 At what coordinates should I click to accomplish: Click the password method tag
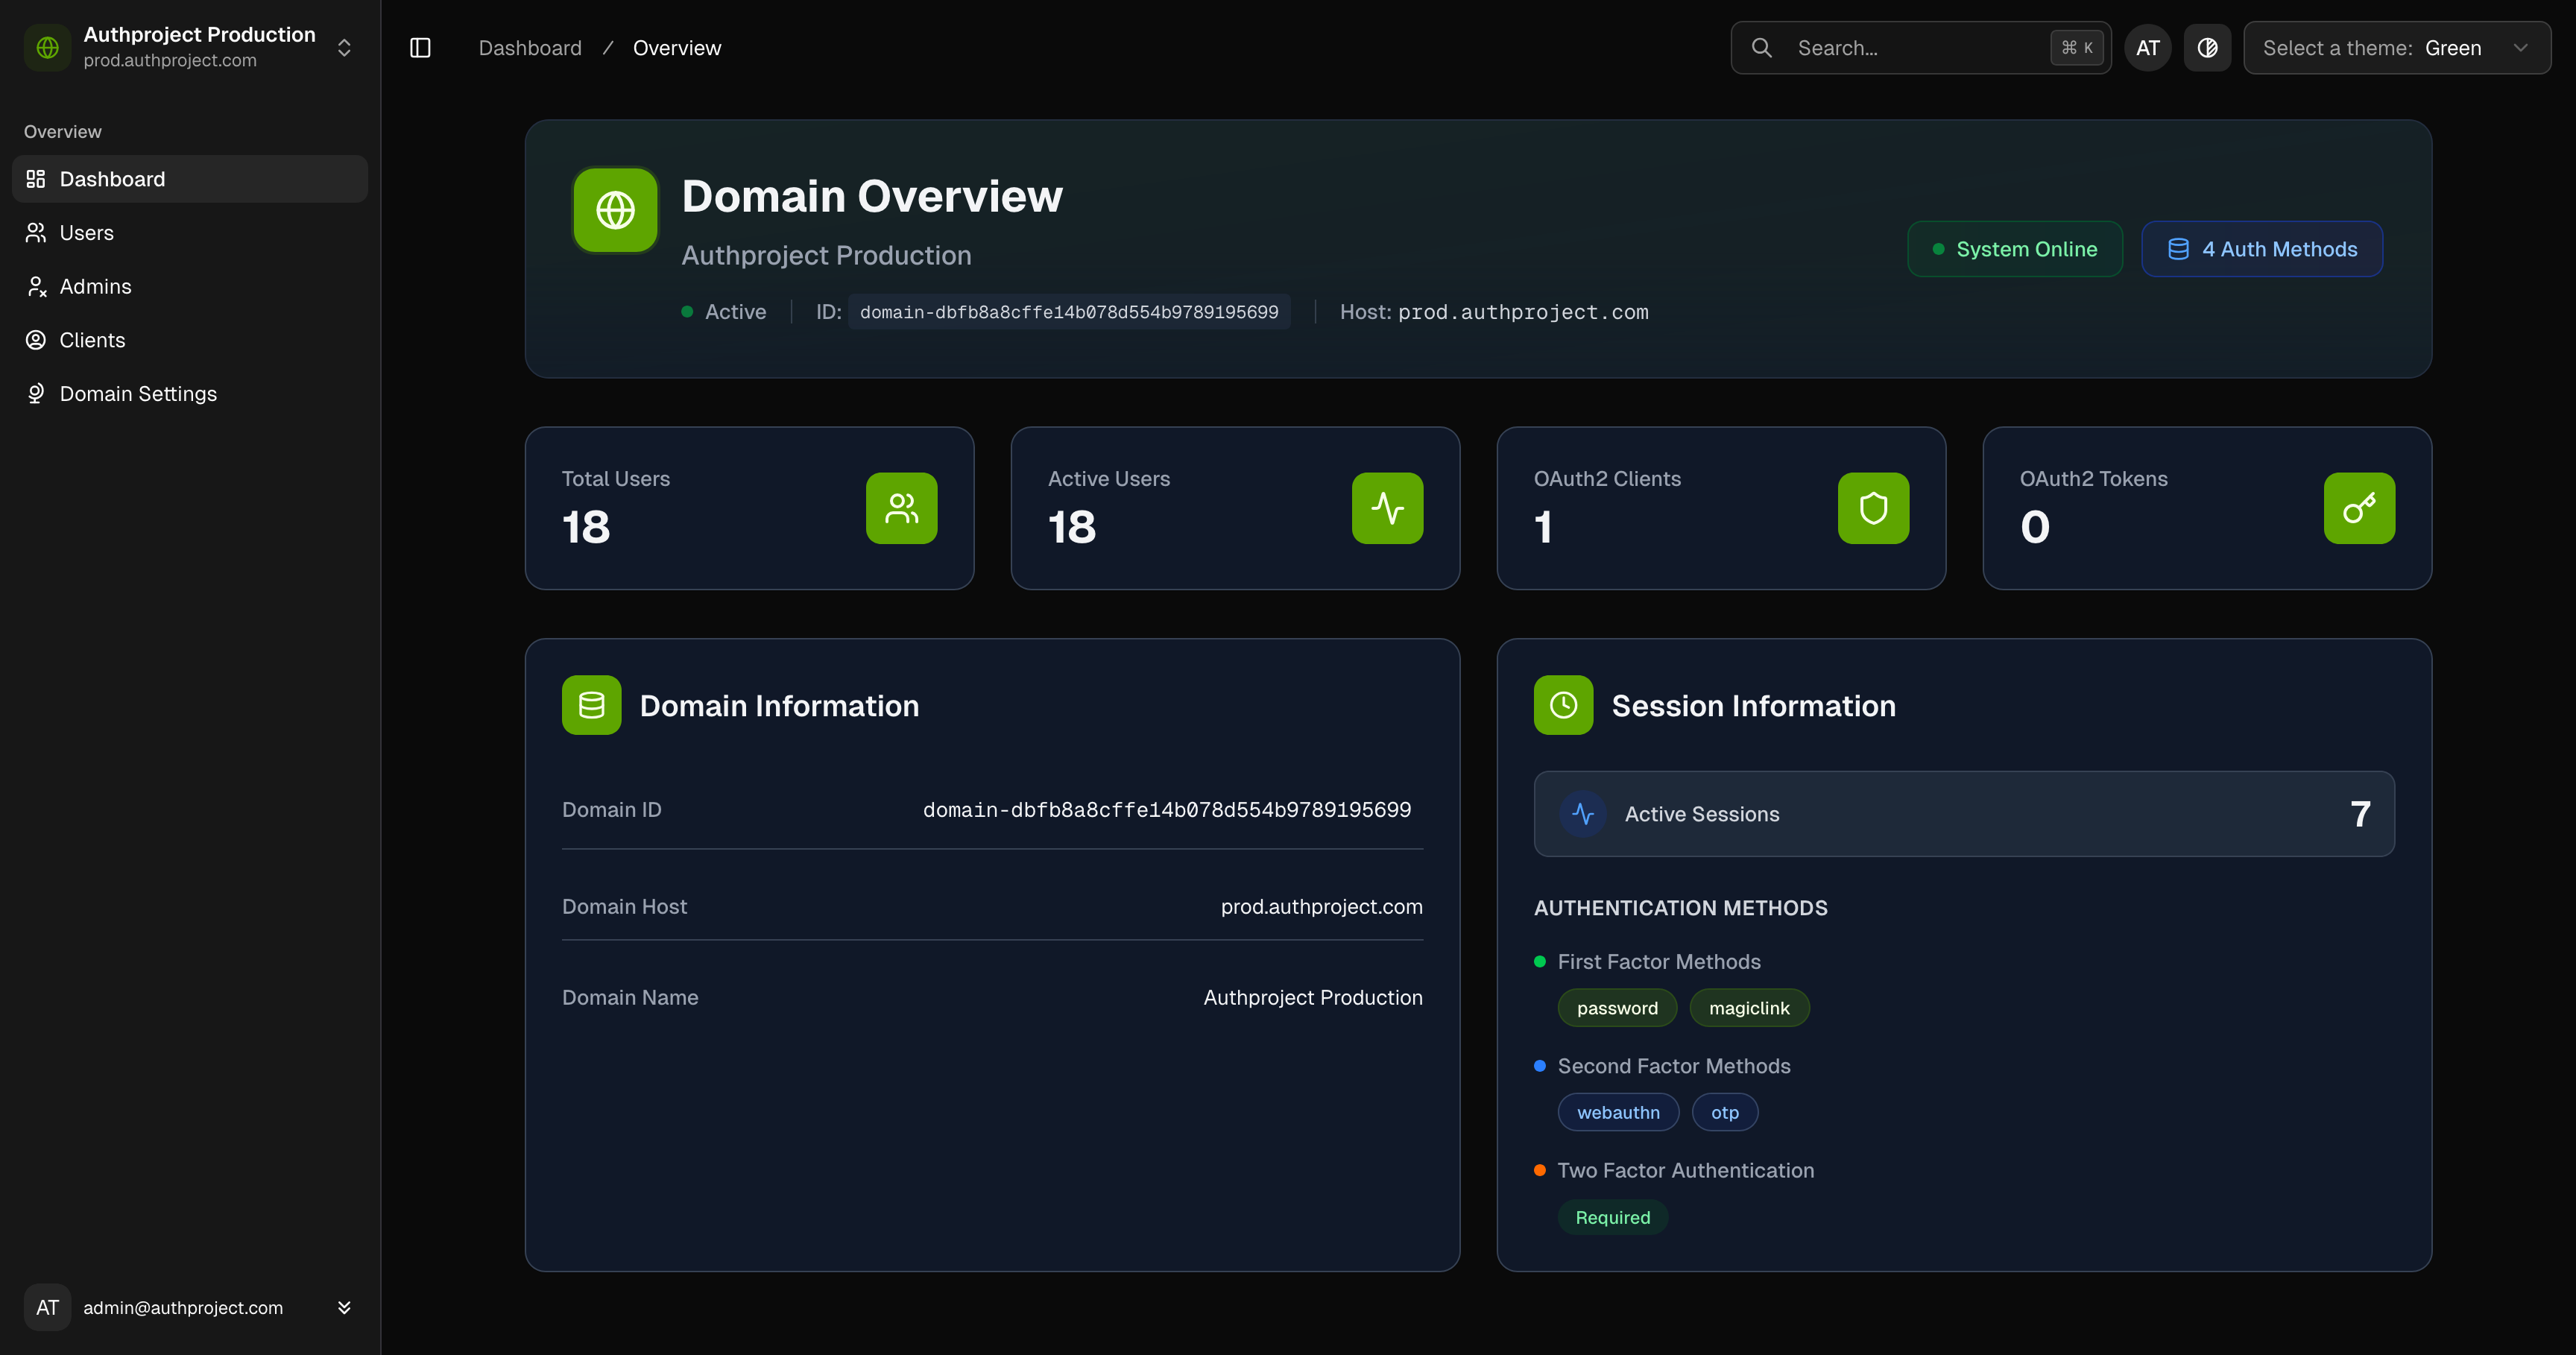(1617, 1008)
